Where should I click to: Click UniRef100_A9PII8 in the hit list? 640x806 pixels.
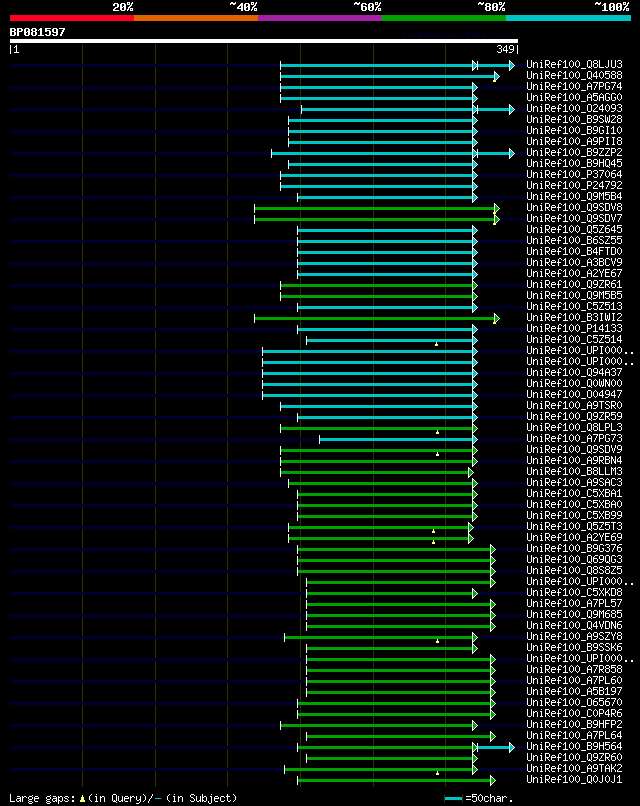[574, 141]
